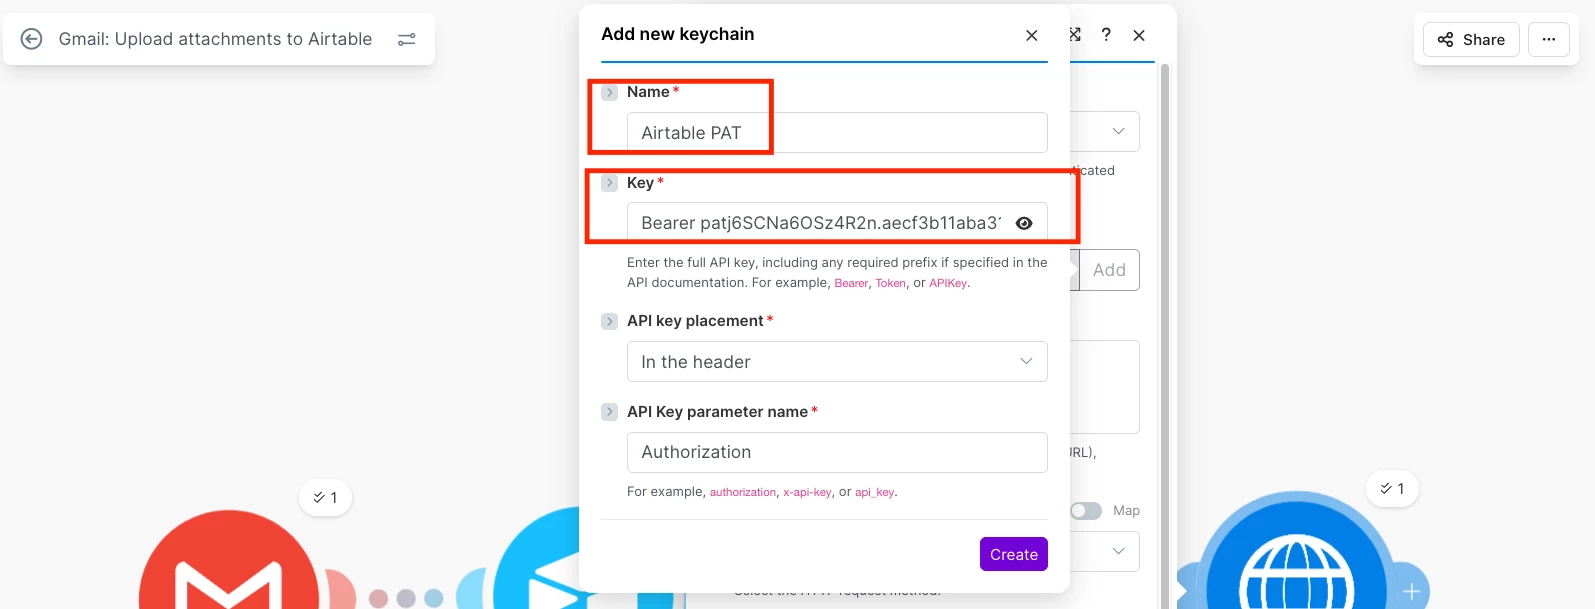Expand the API Key parameter name chevron

click(610, 412)
